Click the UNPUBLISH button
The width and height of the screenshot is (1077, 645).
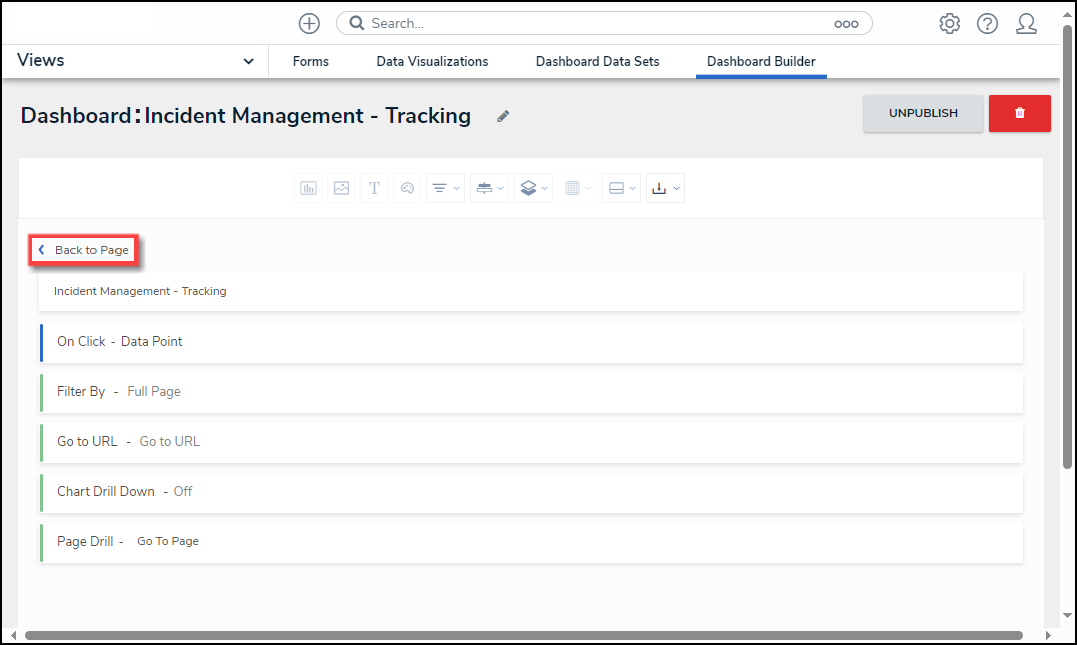tap(922, 113)
